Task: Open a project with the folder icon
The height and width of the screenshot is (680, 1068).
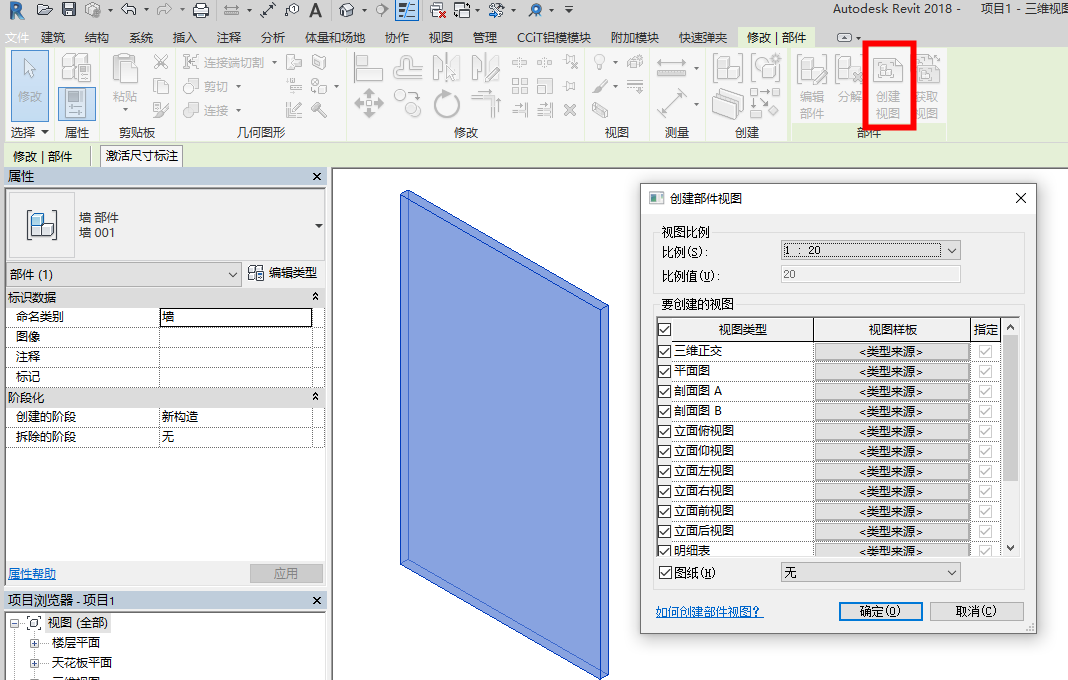Action: 45,10
